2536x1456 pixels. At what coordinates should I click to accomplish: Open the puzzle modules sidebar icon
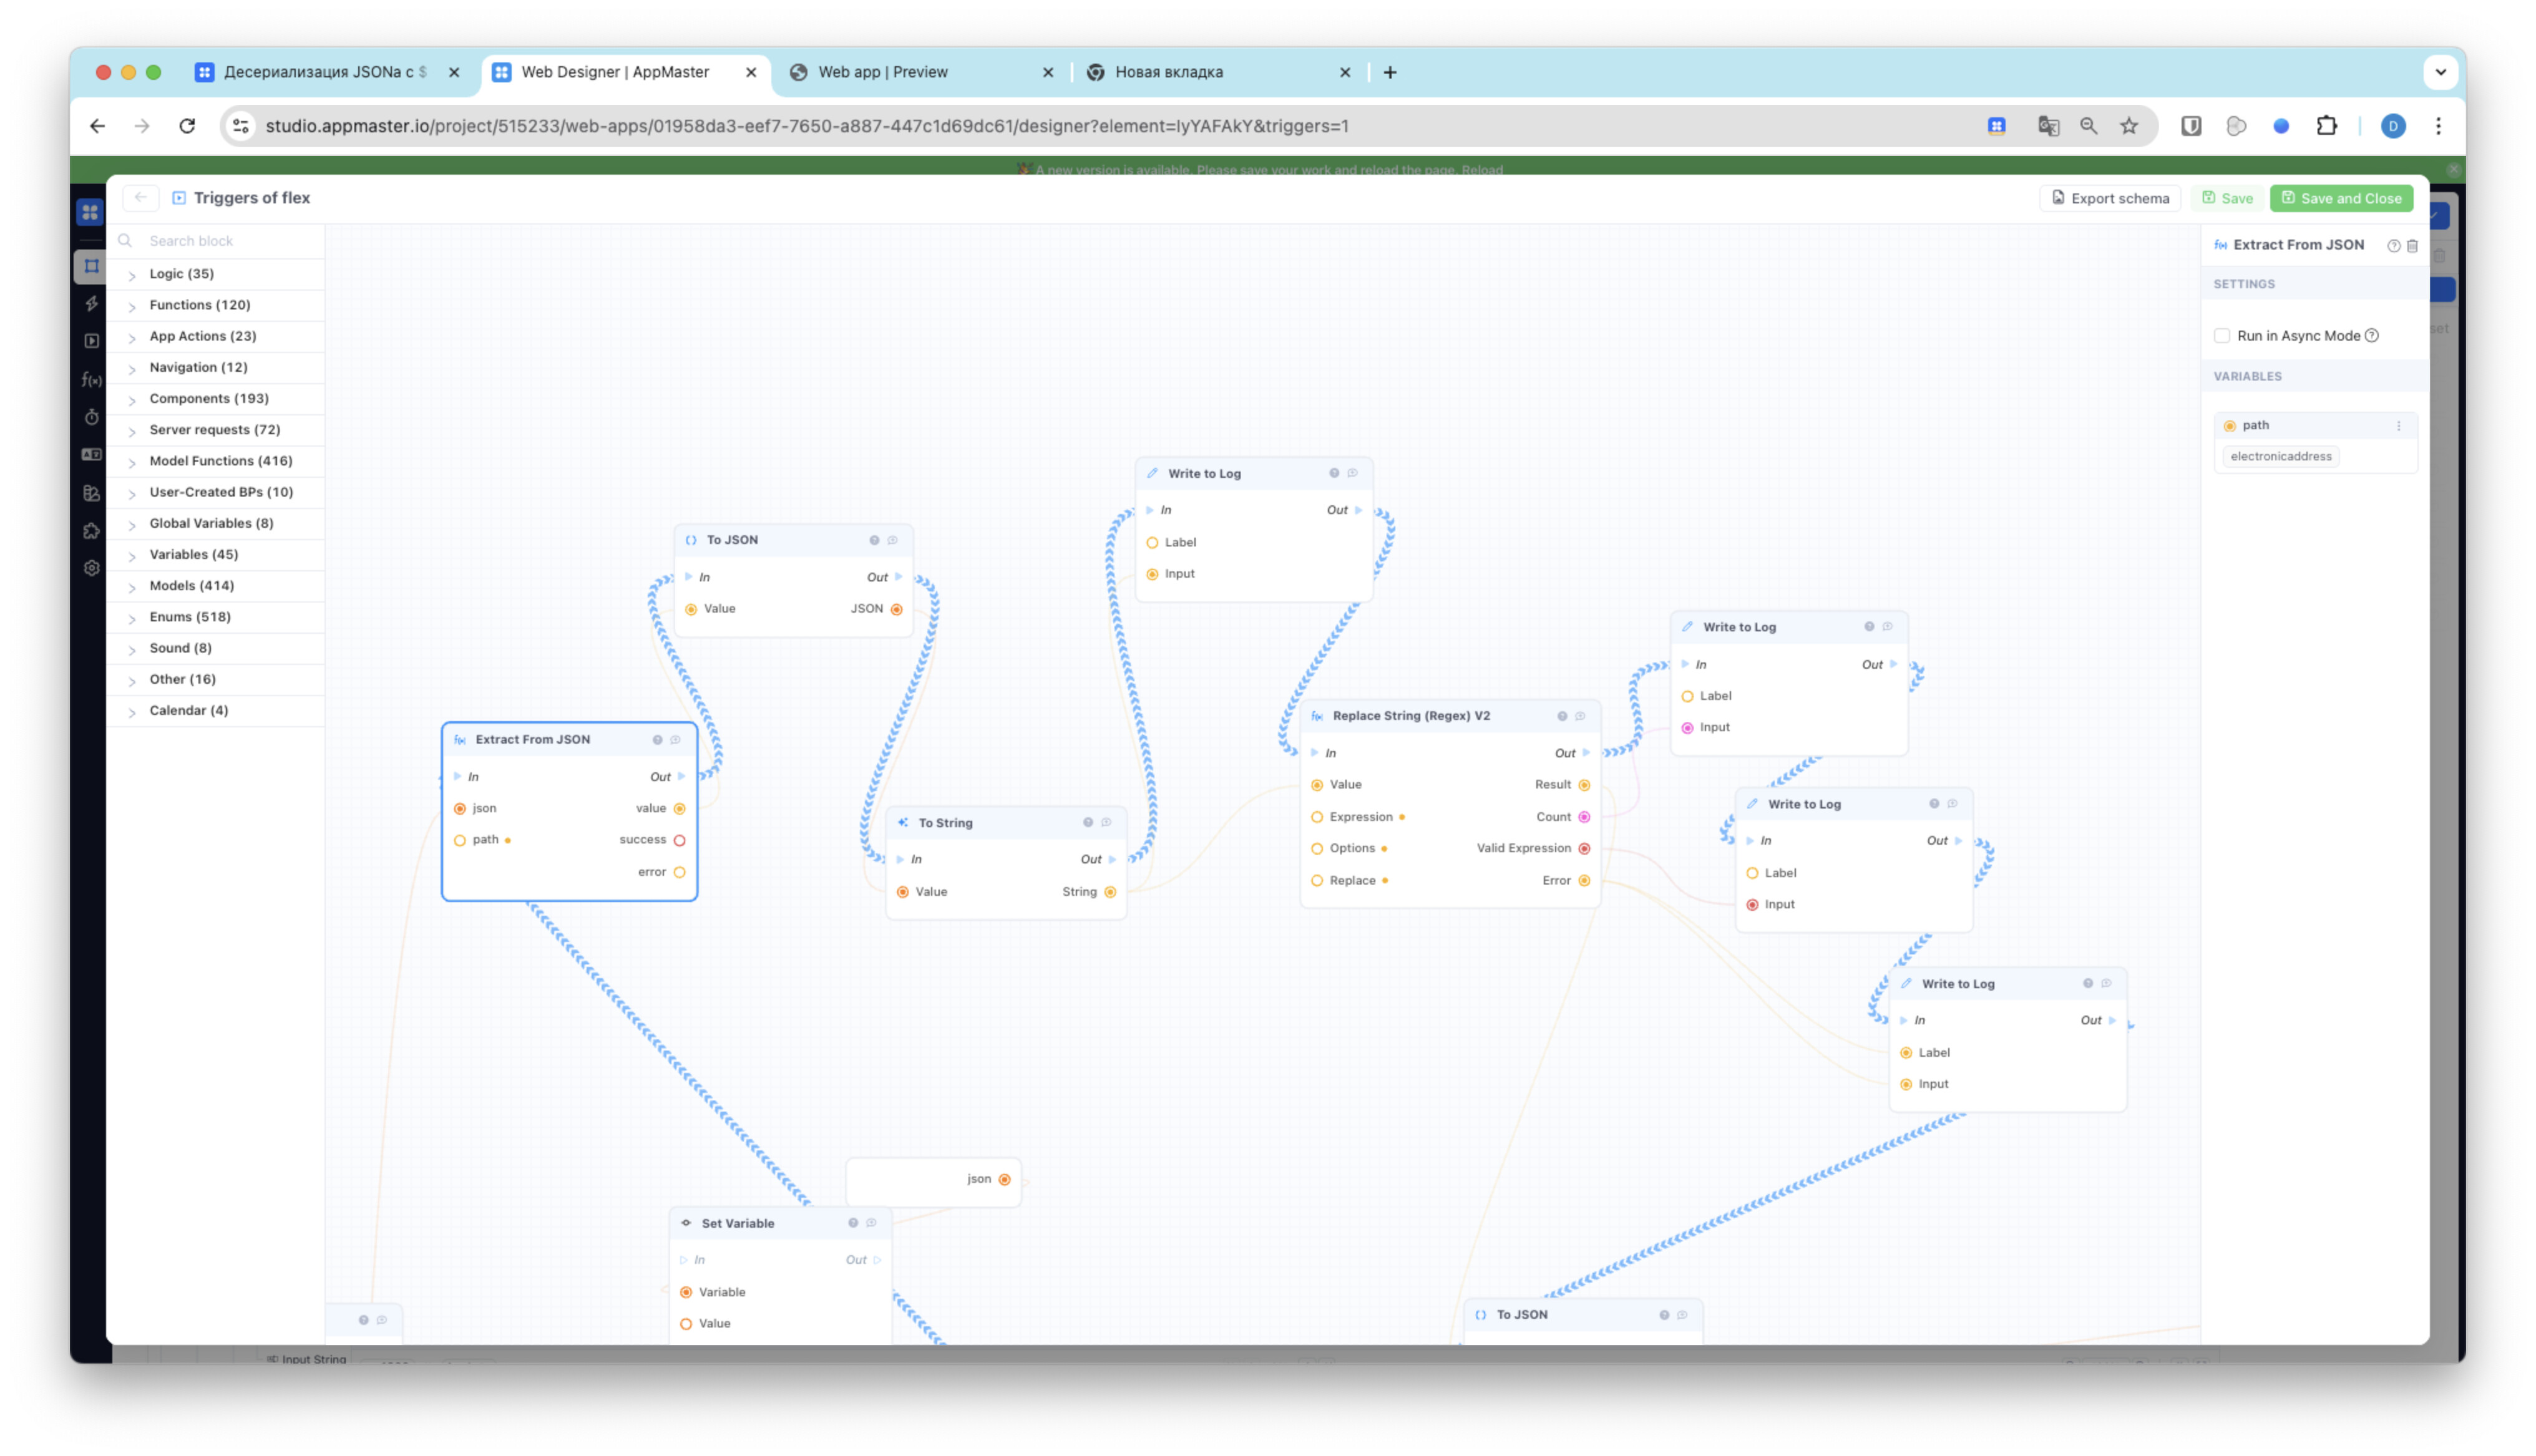pyautogui.click(x=91, y=531)
